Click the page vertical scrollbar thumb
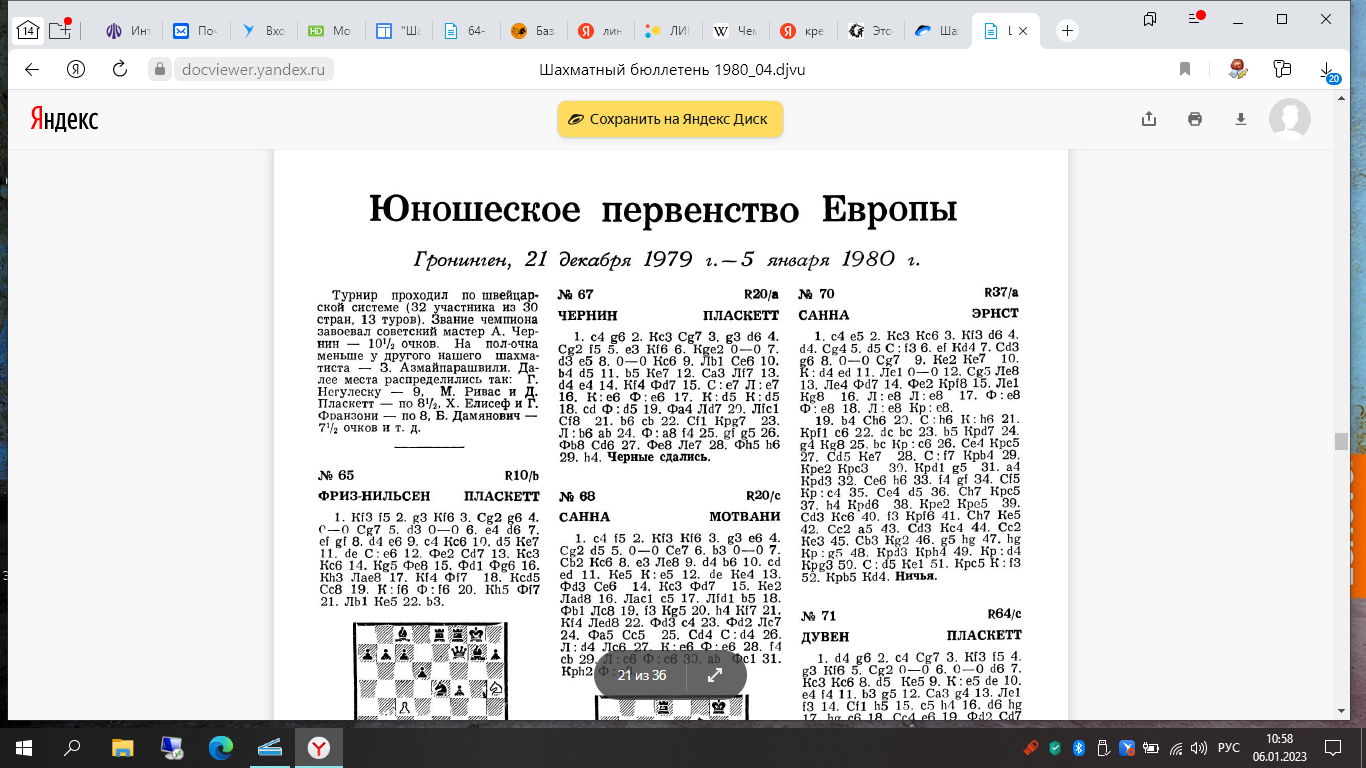The height and width of the screenshot is (768, 1366). (x=1341, y=441)
